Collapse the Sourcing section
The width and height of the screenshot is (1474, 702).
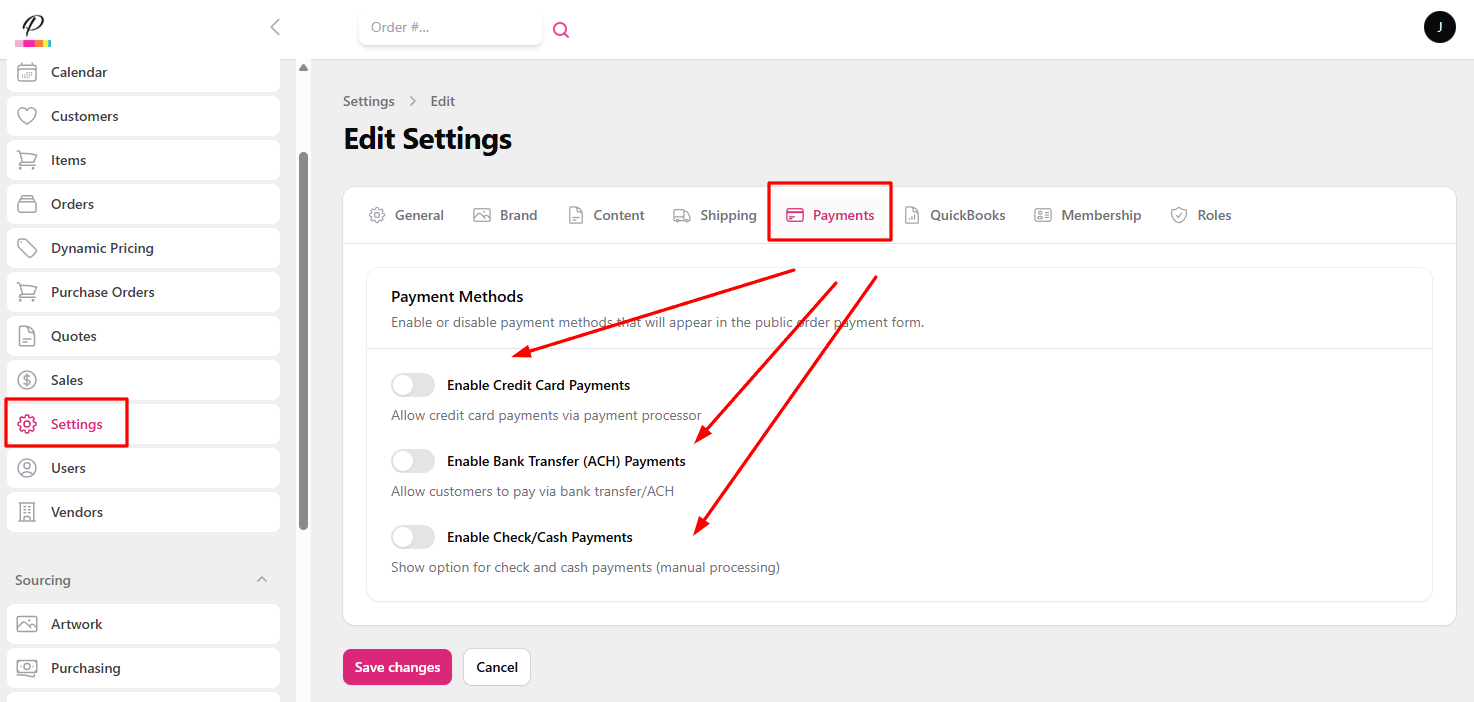tap(261, 579)
